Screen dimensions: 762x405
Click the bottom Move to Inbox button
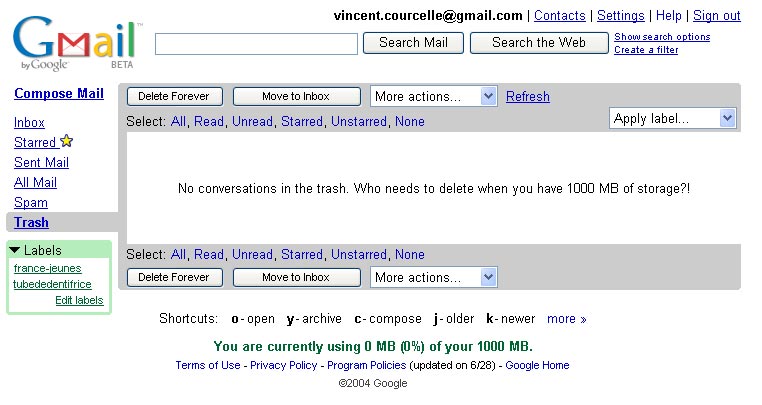pyautogui.click(x=297, y=277)
